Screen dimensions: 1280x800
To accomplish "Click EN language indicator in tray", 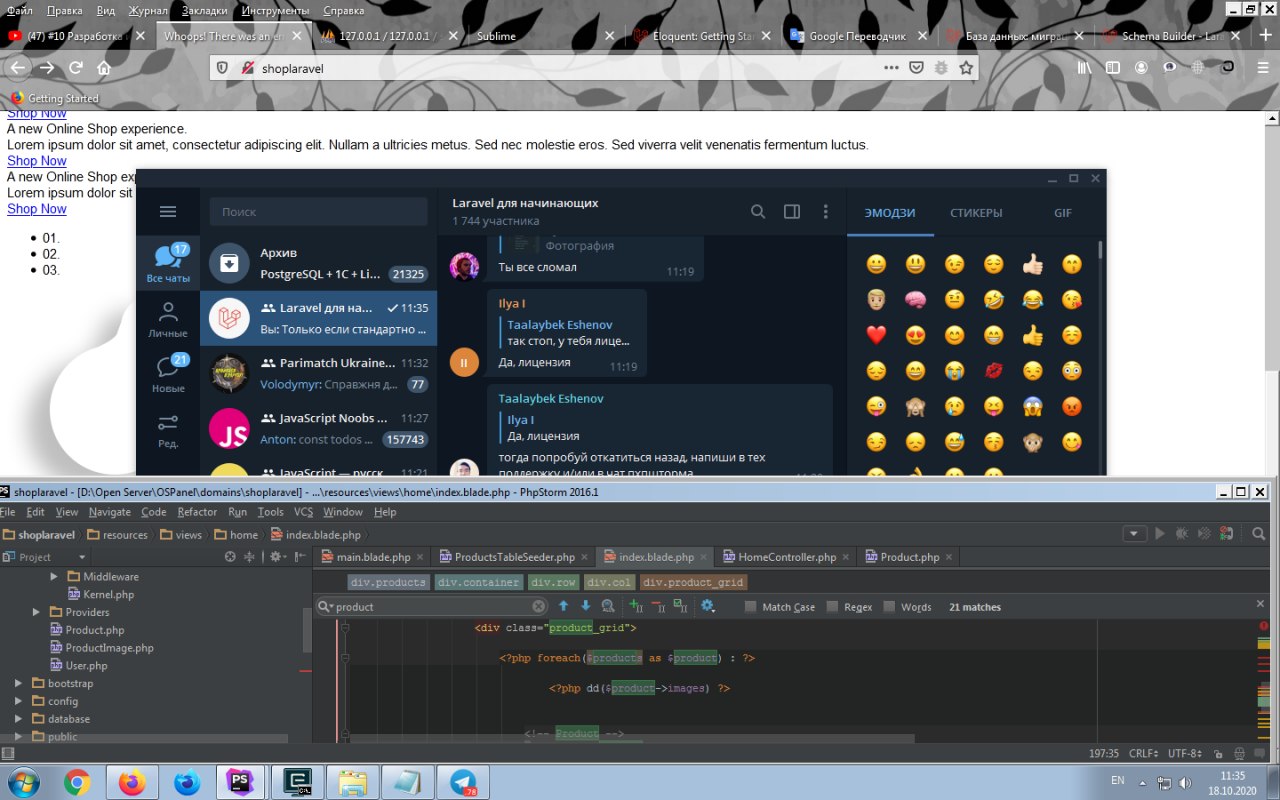I will (1117, 780).
